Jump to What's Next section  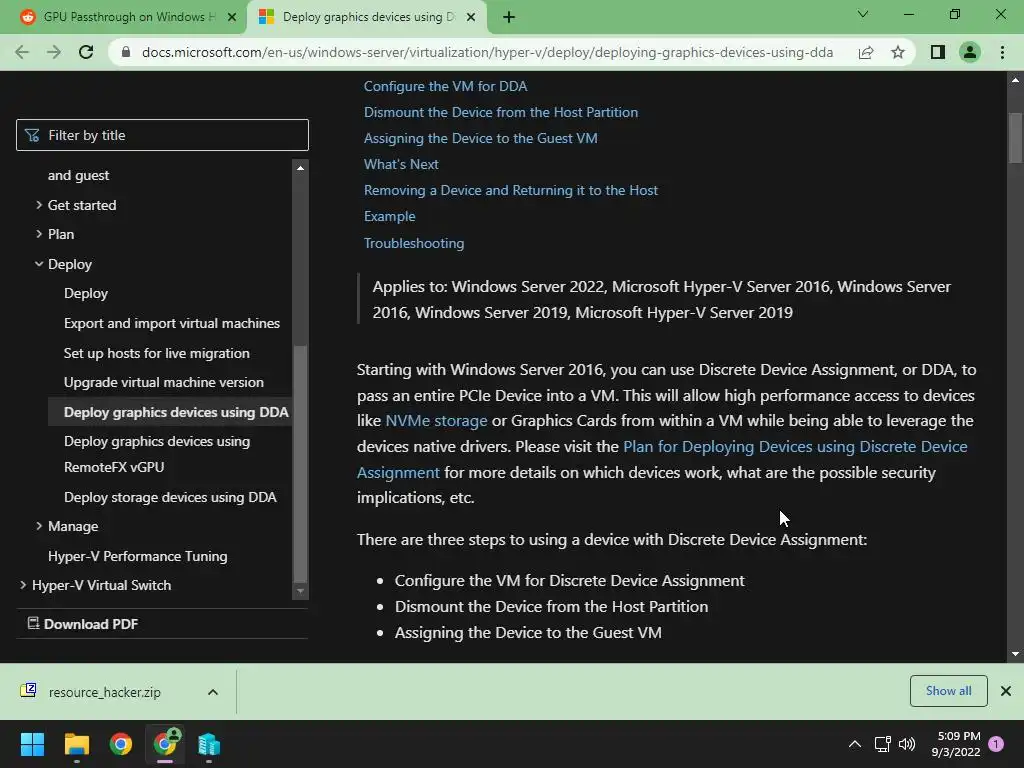point(401,165)
